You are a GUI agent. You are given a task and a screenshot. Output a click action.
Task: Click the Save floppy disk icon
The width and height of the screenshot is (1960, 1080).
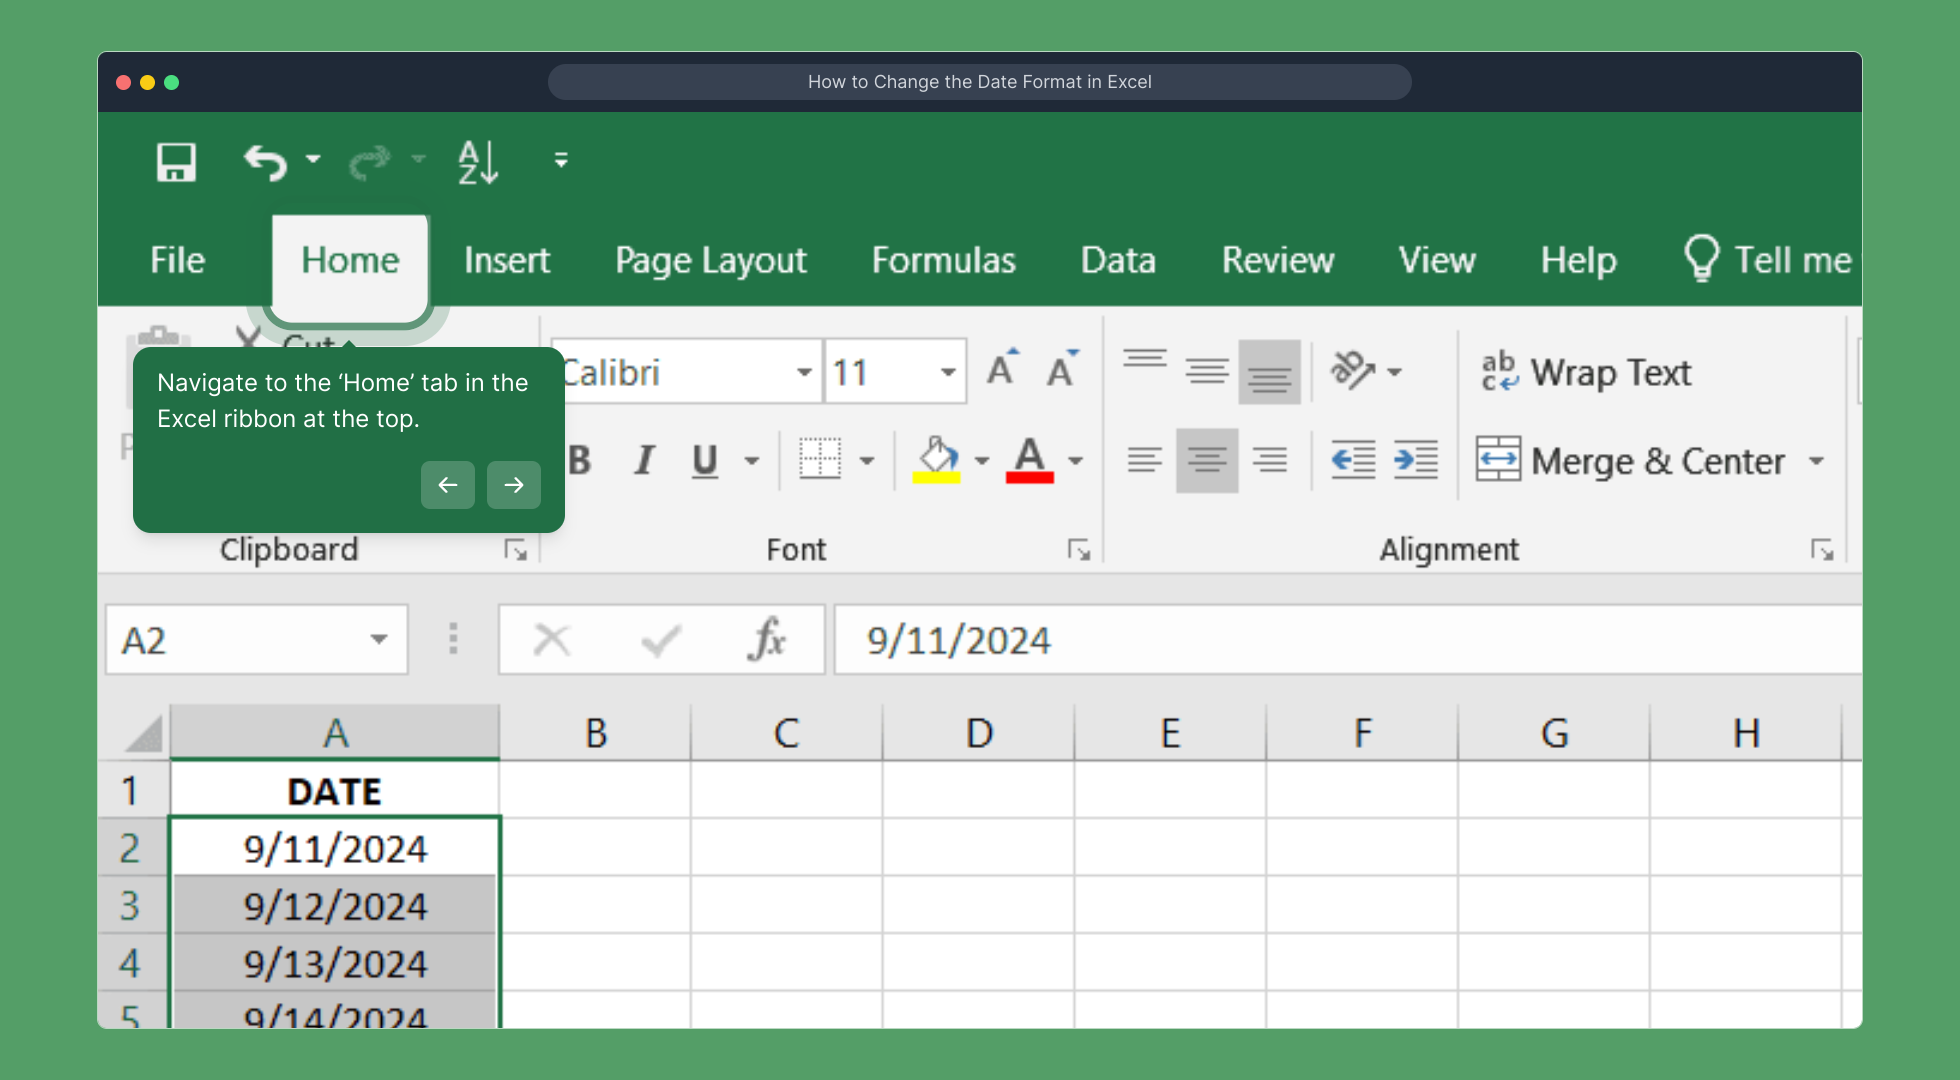coord(176,161)
